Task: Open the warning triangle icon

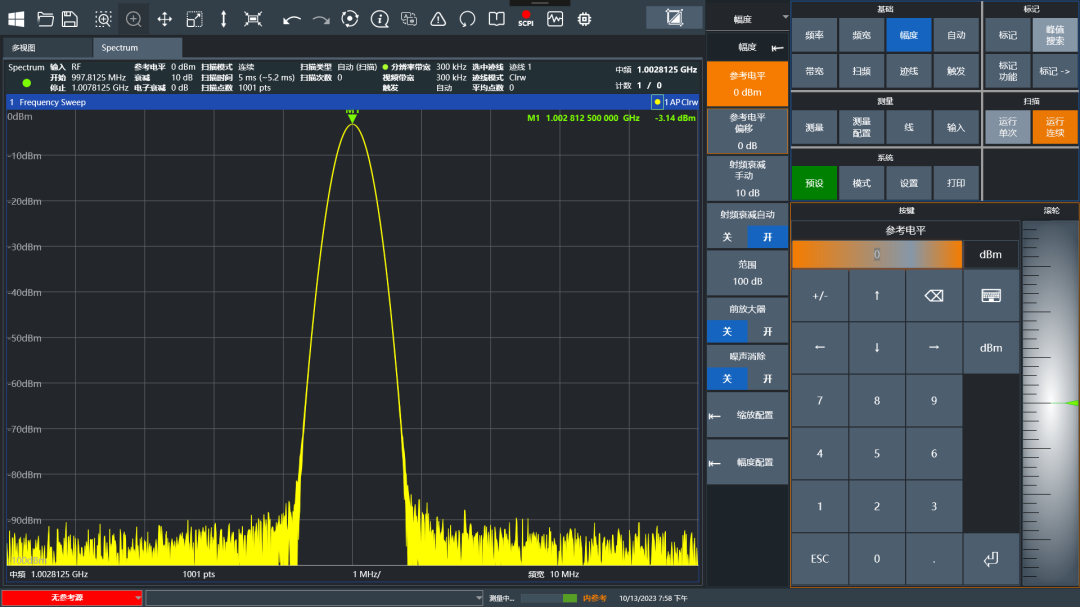Action: [x=438, y=19]
